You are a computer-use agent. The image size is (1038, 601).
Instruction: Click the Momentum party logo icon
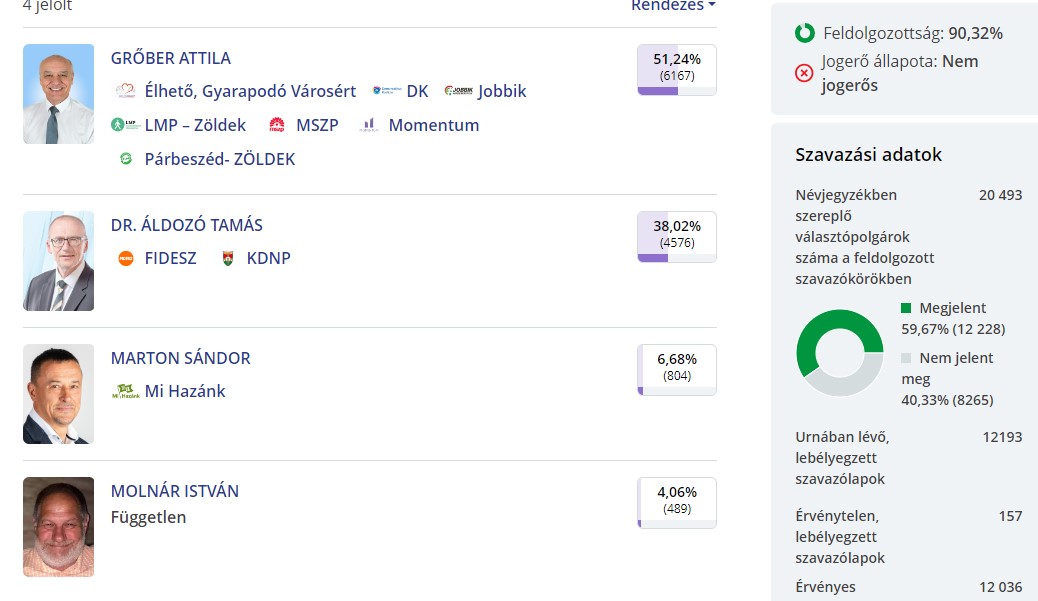[x=369, y=126]
